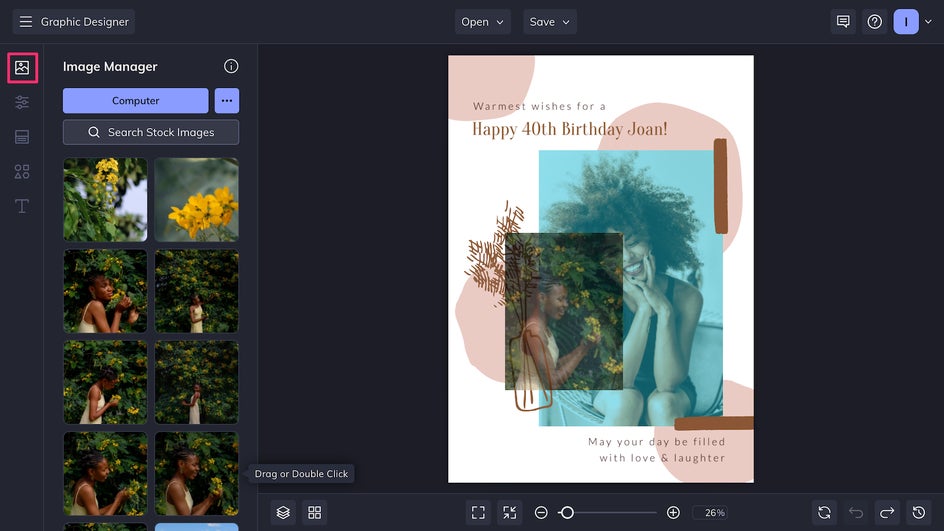
Task: Open the comments feedback icon
Action: coord(843,22)
